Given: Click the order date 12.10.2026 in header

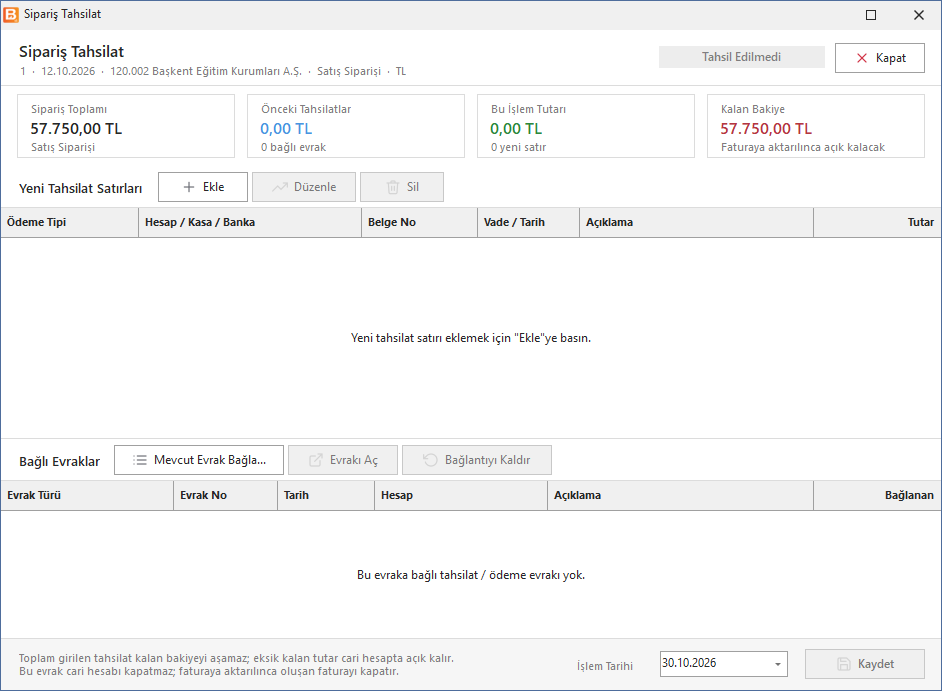Looking at the screenshot, I should pos(68,72).
